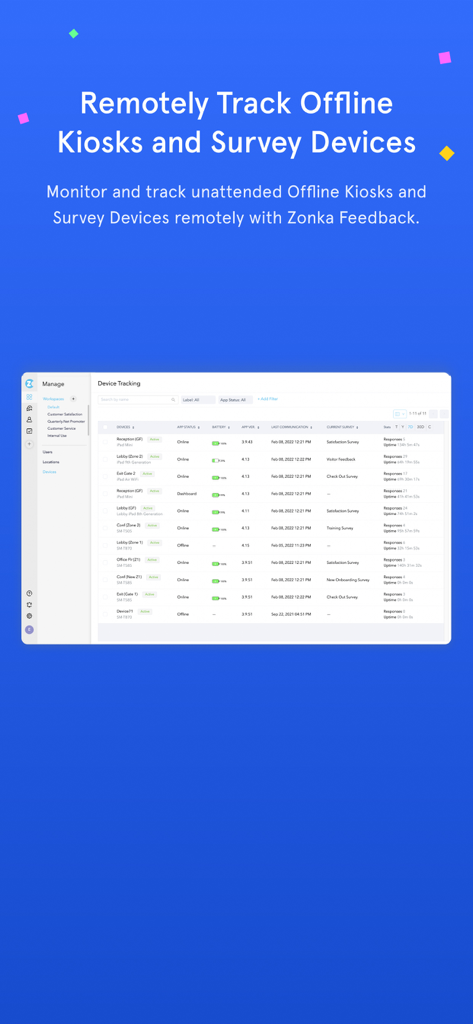This screenshot has width=473, height=1024.
Task: Sort by the App Ver. column header
Action: pyautogui.click(x=250, y=427)
